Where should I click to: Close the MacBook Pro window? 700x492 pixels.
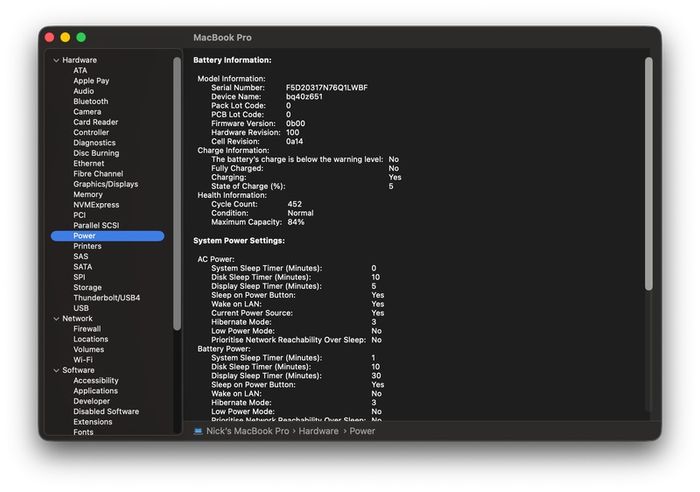[x=50, y=38]
